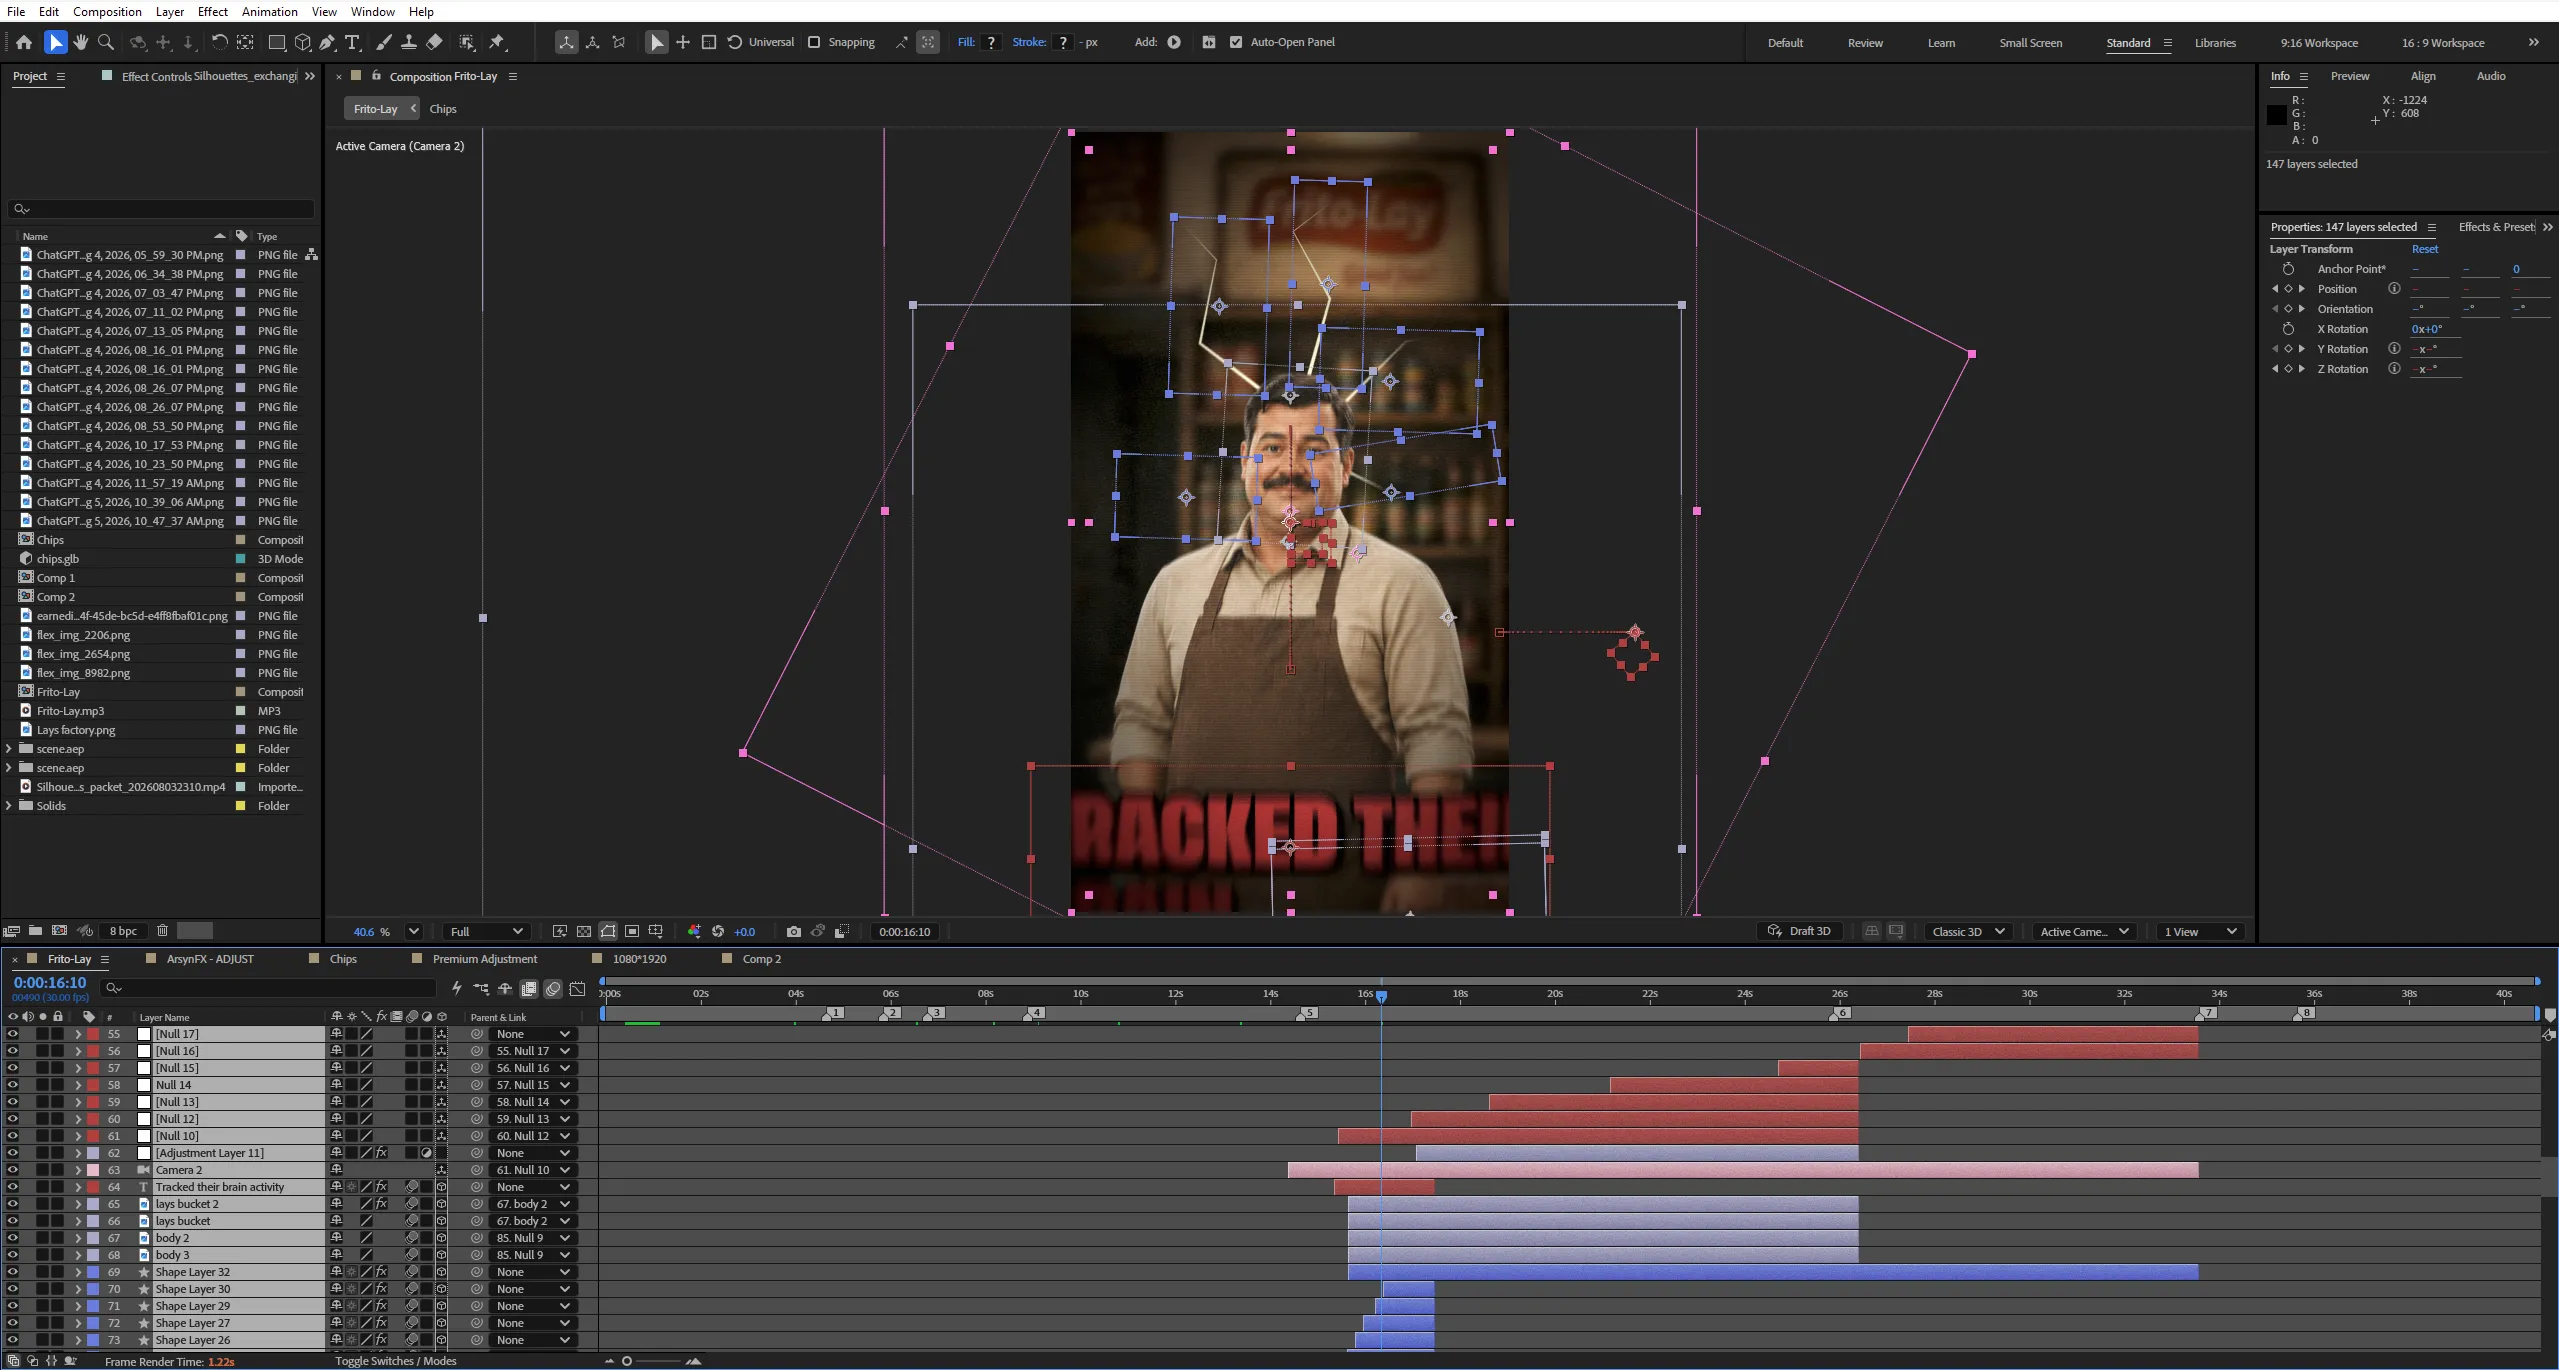Open the Animation menu
Image resolution: width=2559 pixels, height=1370 pixels.
269,11
